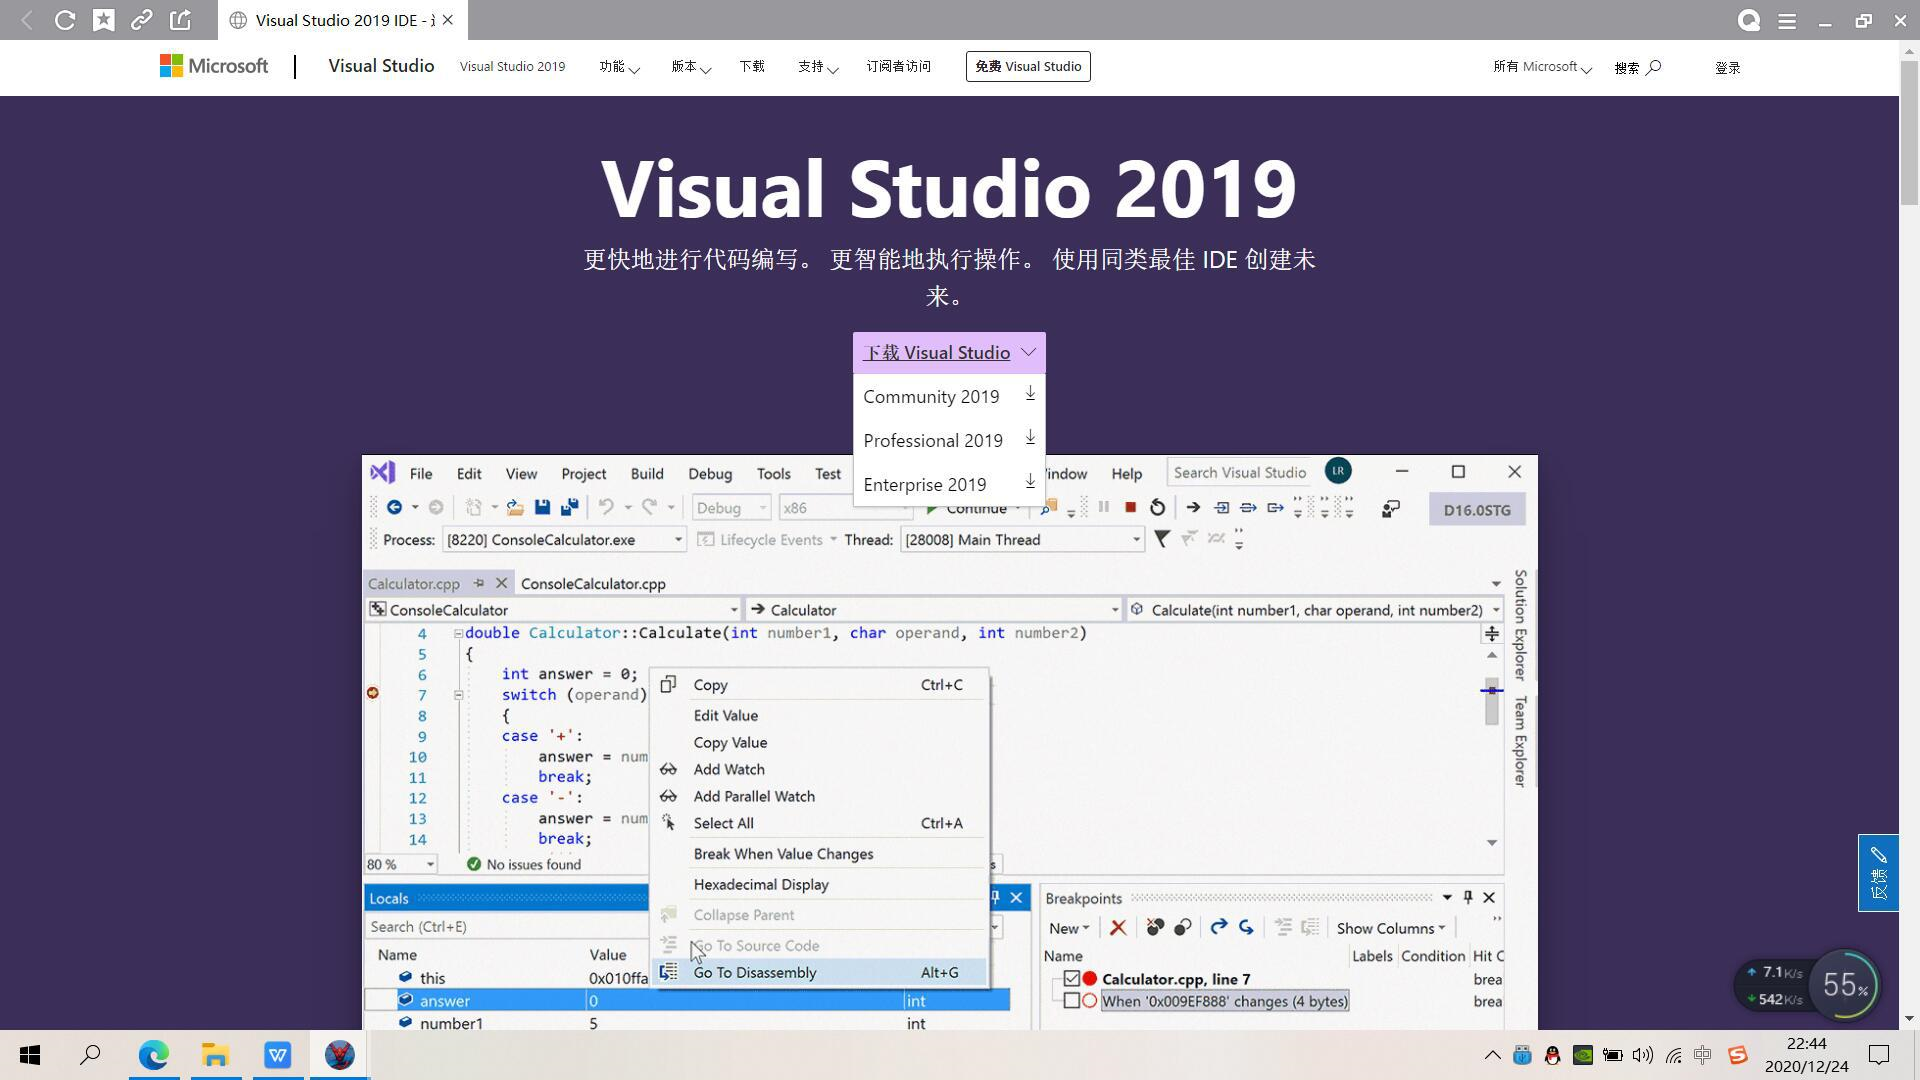Open Microsoft Edge from the taskbar
The width and height of the screenshot is (1920, 1080).
[x=154, y=1055]
